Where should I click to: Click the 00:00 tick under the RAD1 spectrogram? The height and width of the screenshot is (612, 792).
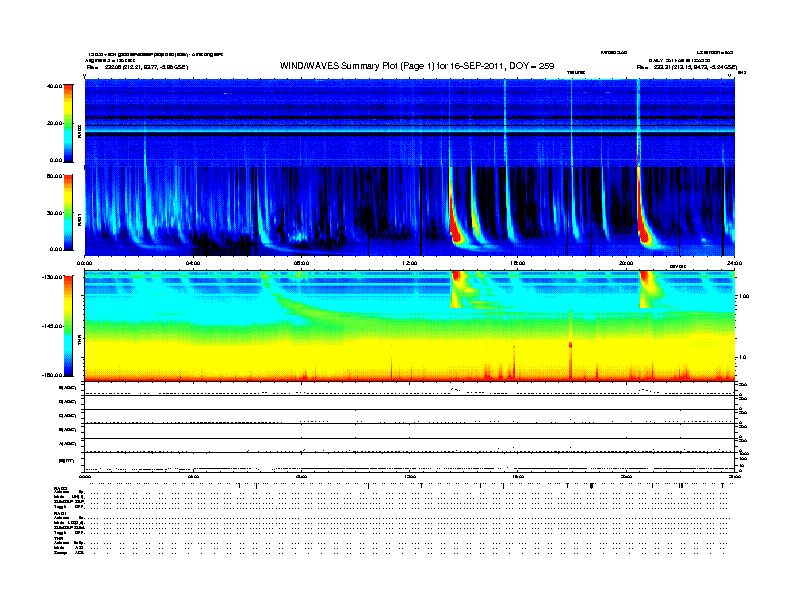(x=84, y=263)
